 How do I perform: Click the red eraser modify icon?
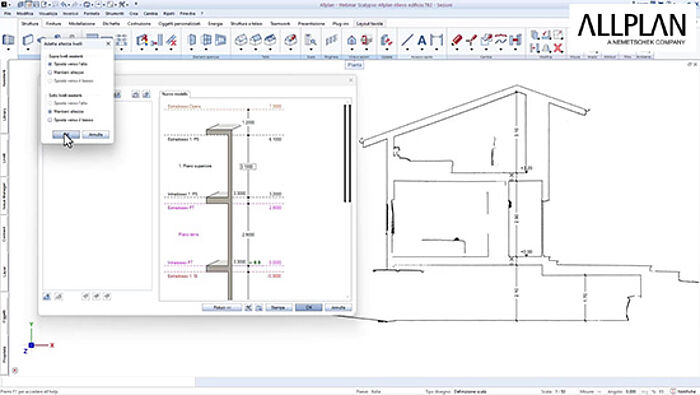coord(456,40)
